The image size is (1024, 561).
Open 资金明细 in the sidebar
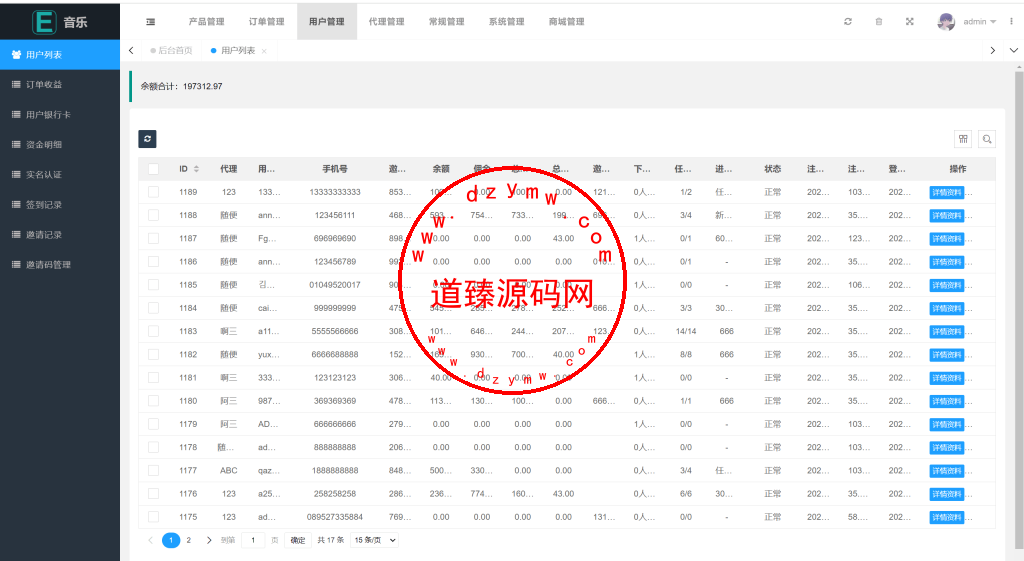pos(60,144)
